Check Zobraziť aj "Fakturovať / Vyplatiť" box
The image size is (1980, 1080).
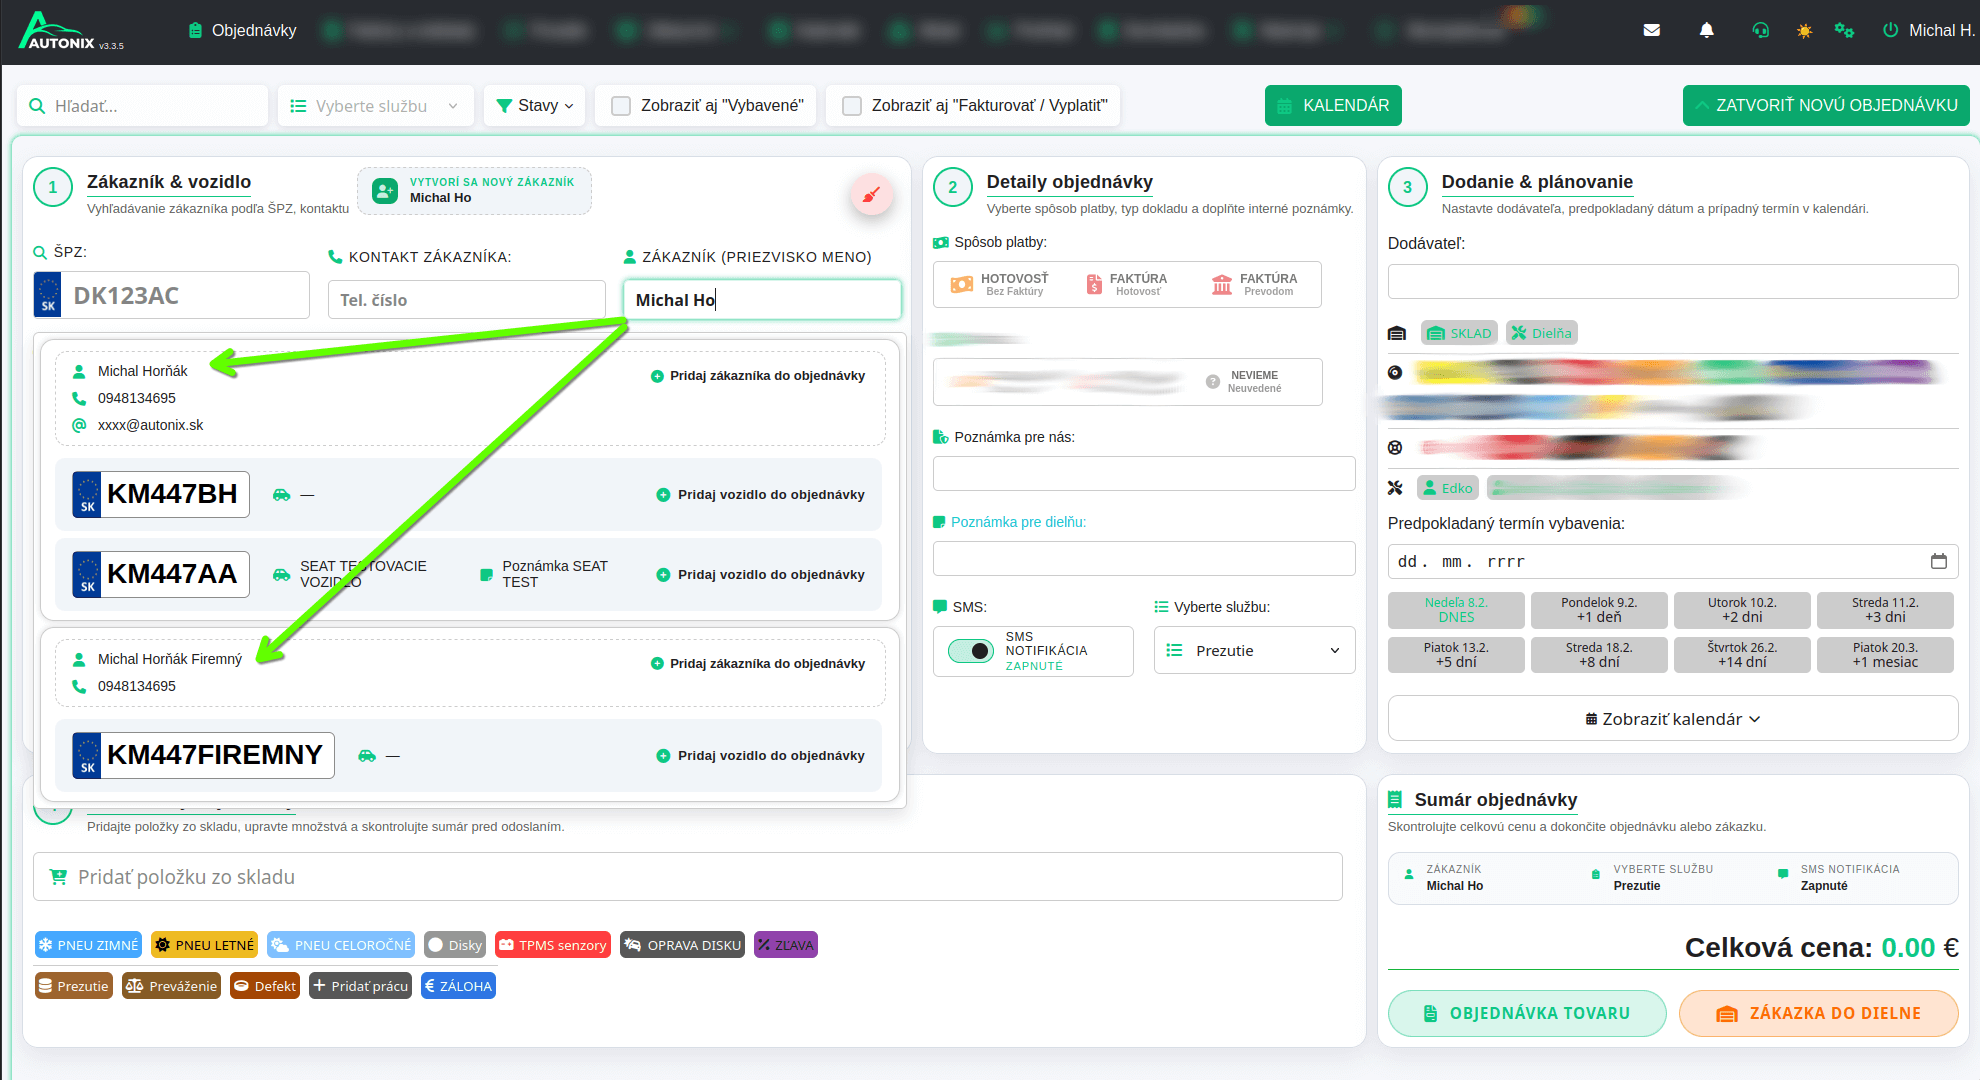tap(852, 106)
